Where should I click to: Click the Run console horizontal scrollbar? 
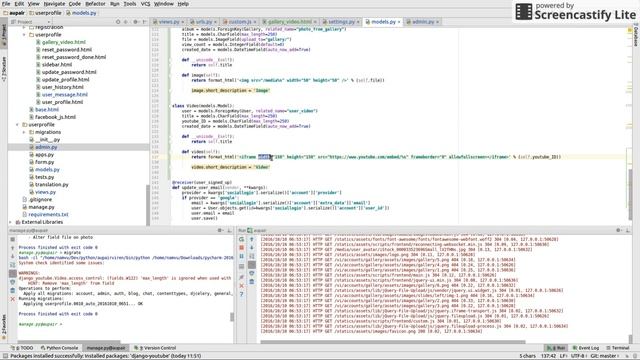392,342
